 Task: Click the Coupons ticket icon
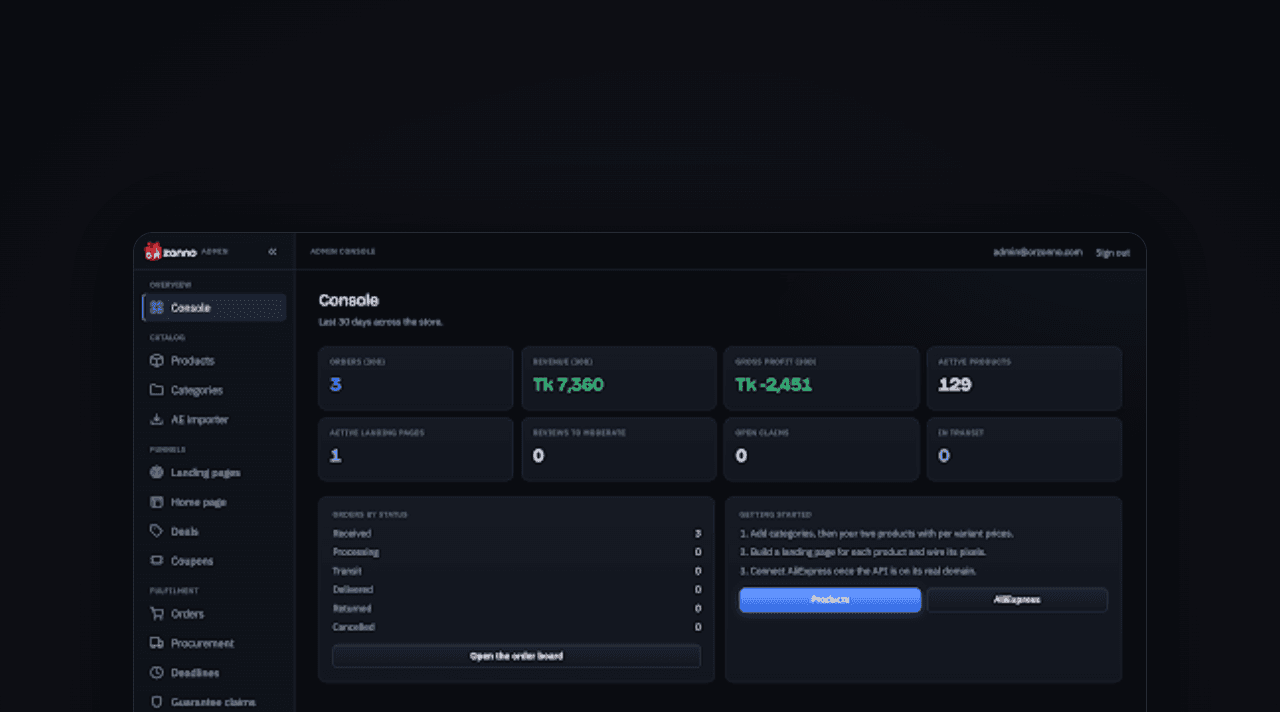tap(157, 561)
